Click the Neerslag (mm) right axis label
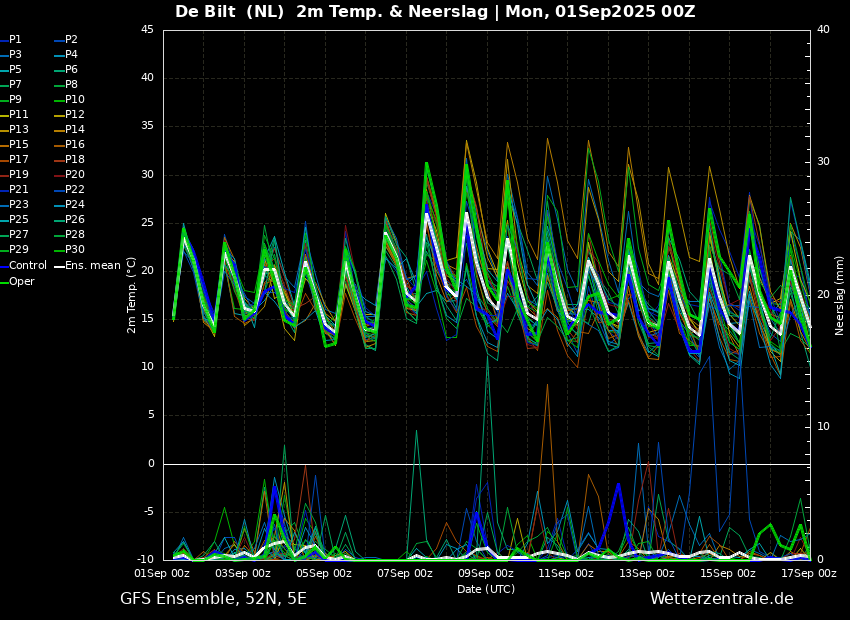850x620 pixels. click(840, 295)
